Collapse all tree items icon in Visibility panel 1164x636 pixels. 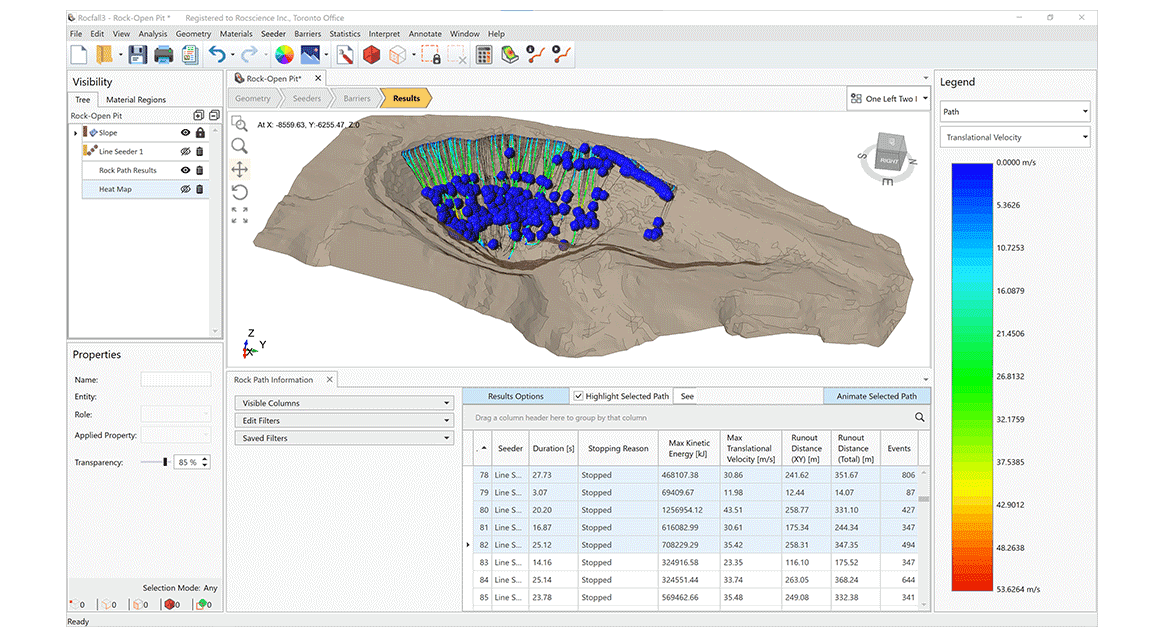point(214,116)
